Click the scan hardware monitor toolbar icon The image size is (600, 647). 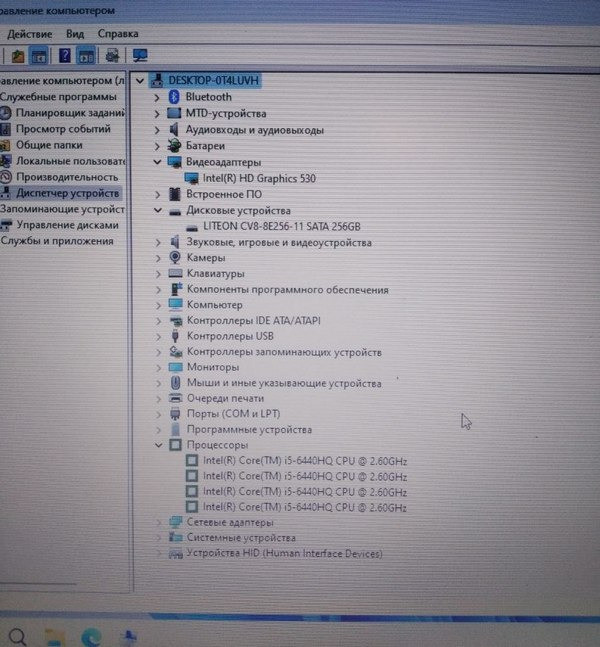[x=140, y=56]
